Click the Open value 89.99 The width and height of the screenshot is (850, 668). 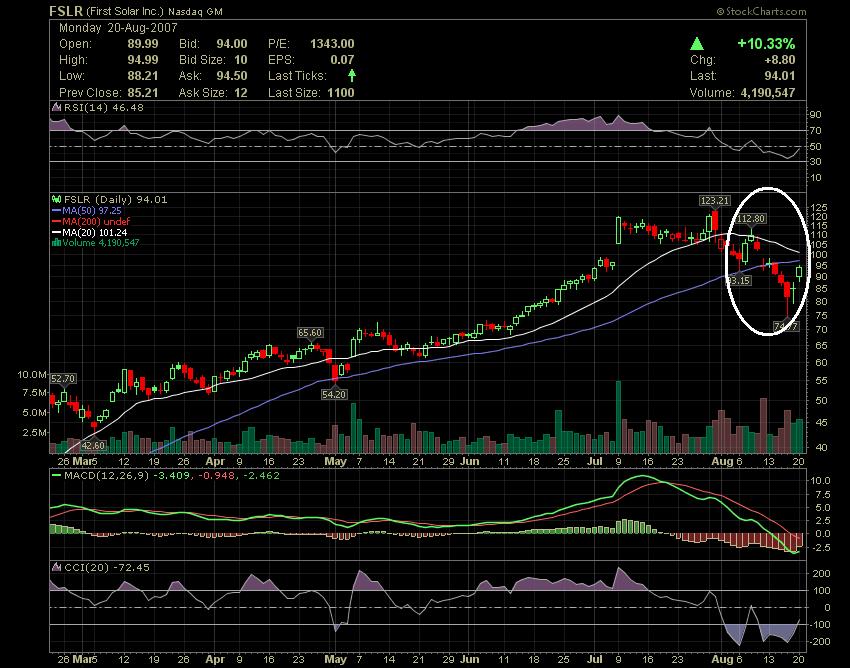click(143, 44)
